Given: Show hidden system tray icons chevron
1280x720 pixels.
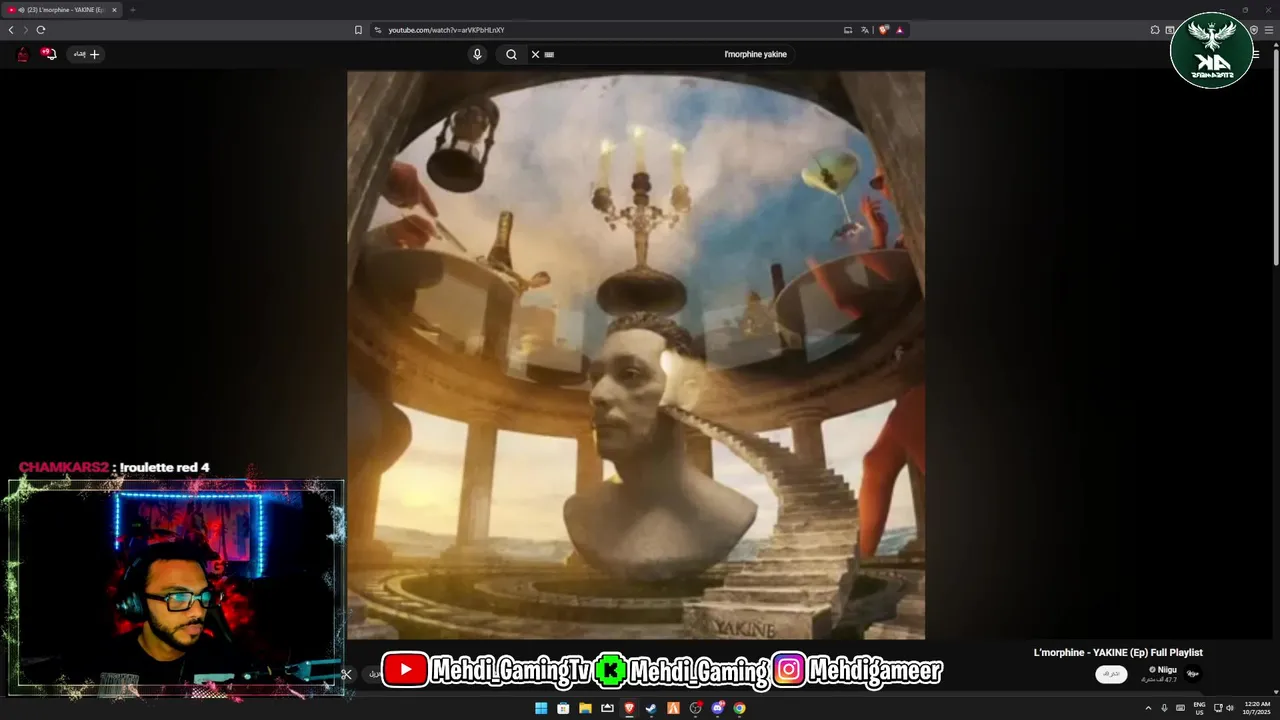Looking at the screenshot, I should (x=1148, y=708).
